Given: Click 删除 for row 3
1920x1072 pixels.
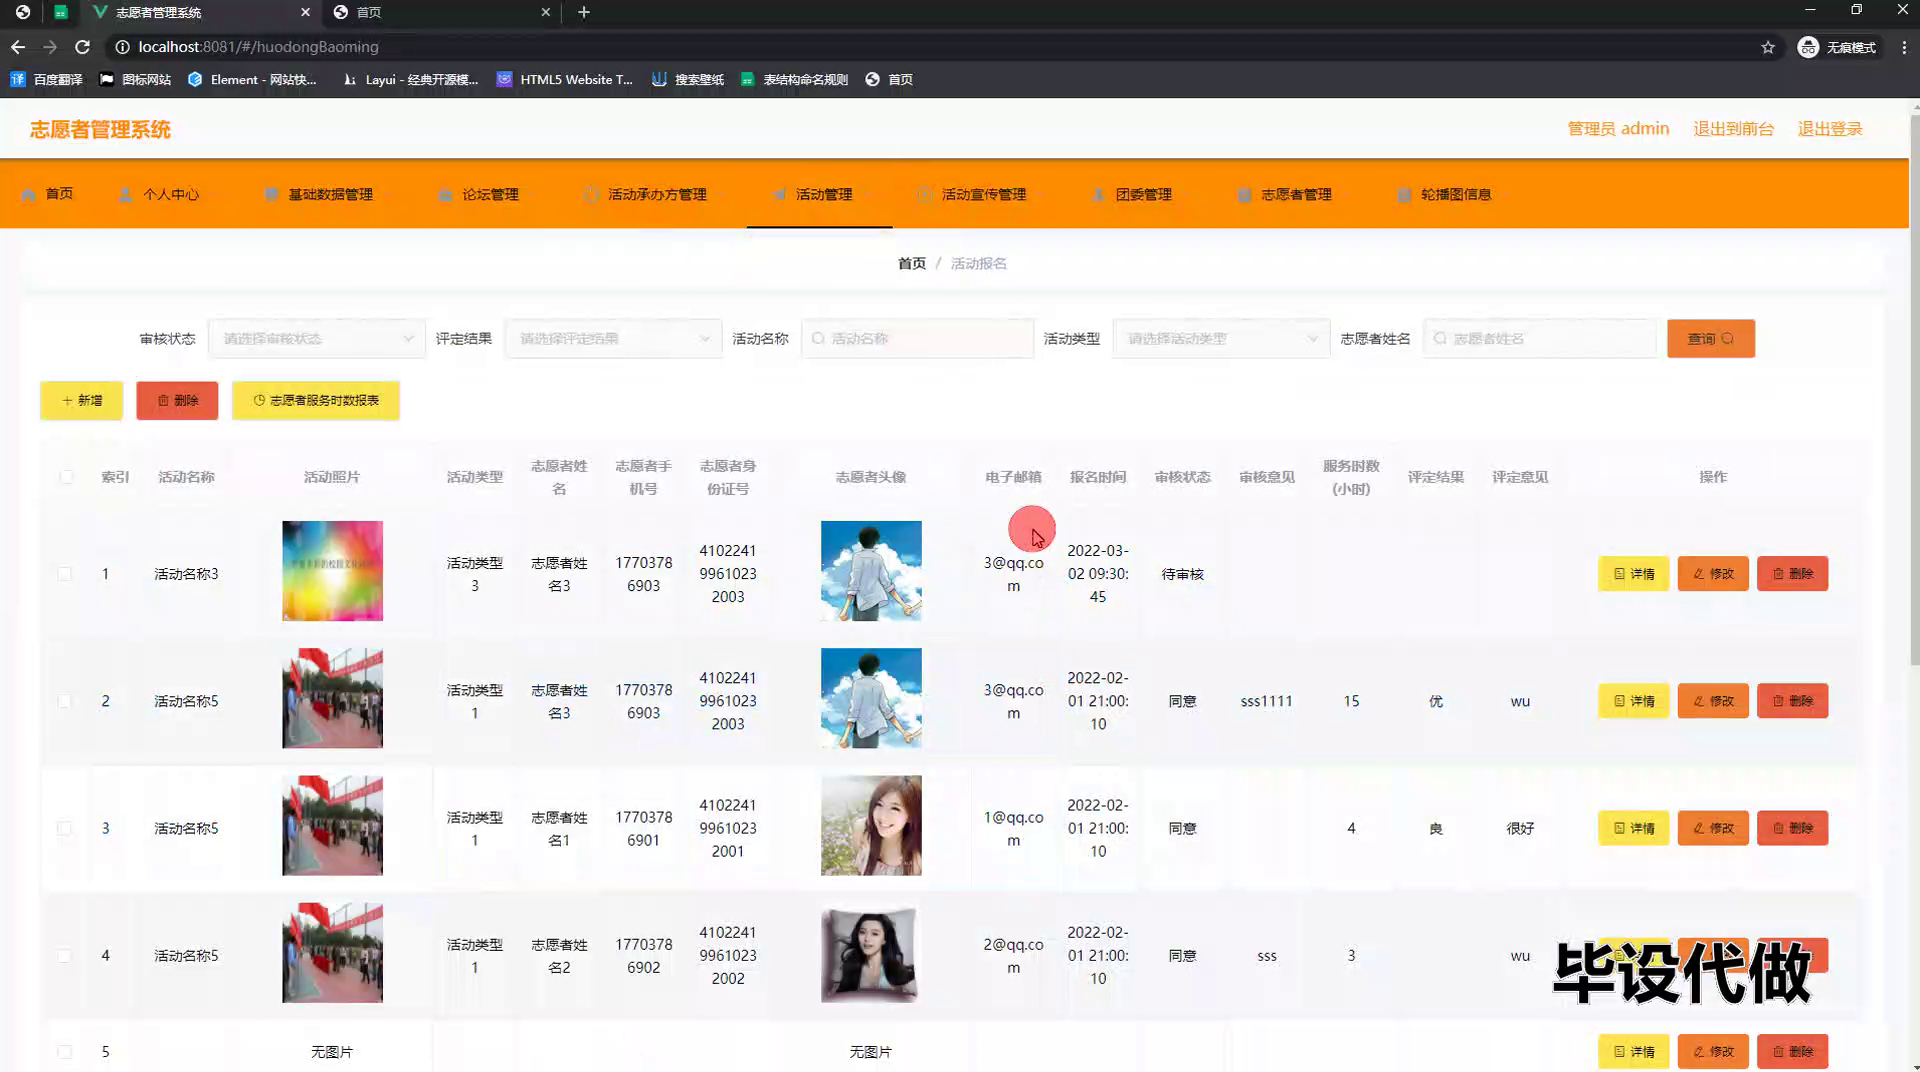Looking at the screenshot, I should (x=1792, y=828).
